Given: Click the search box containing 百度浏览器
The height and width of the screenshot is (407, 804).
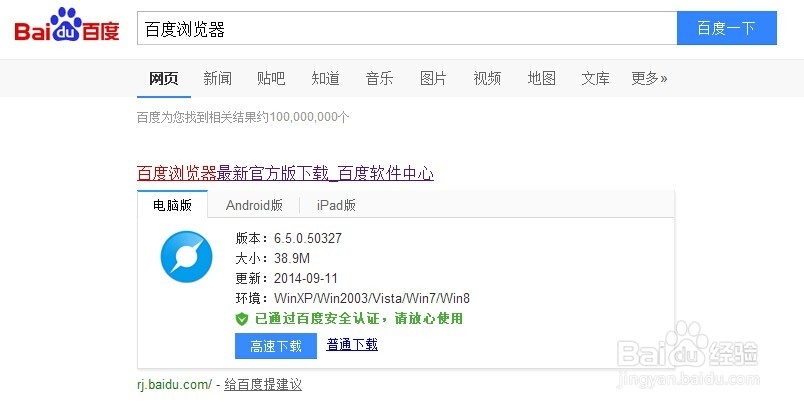Looking at the screenshot, I should [x=407, y=28].
